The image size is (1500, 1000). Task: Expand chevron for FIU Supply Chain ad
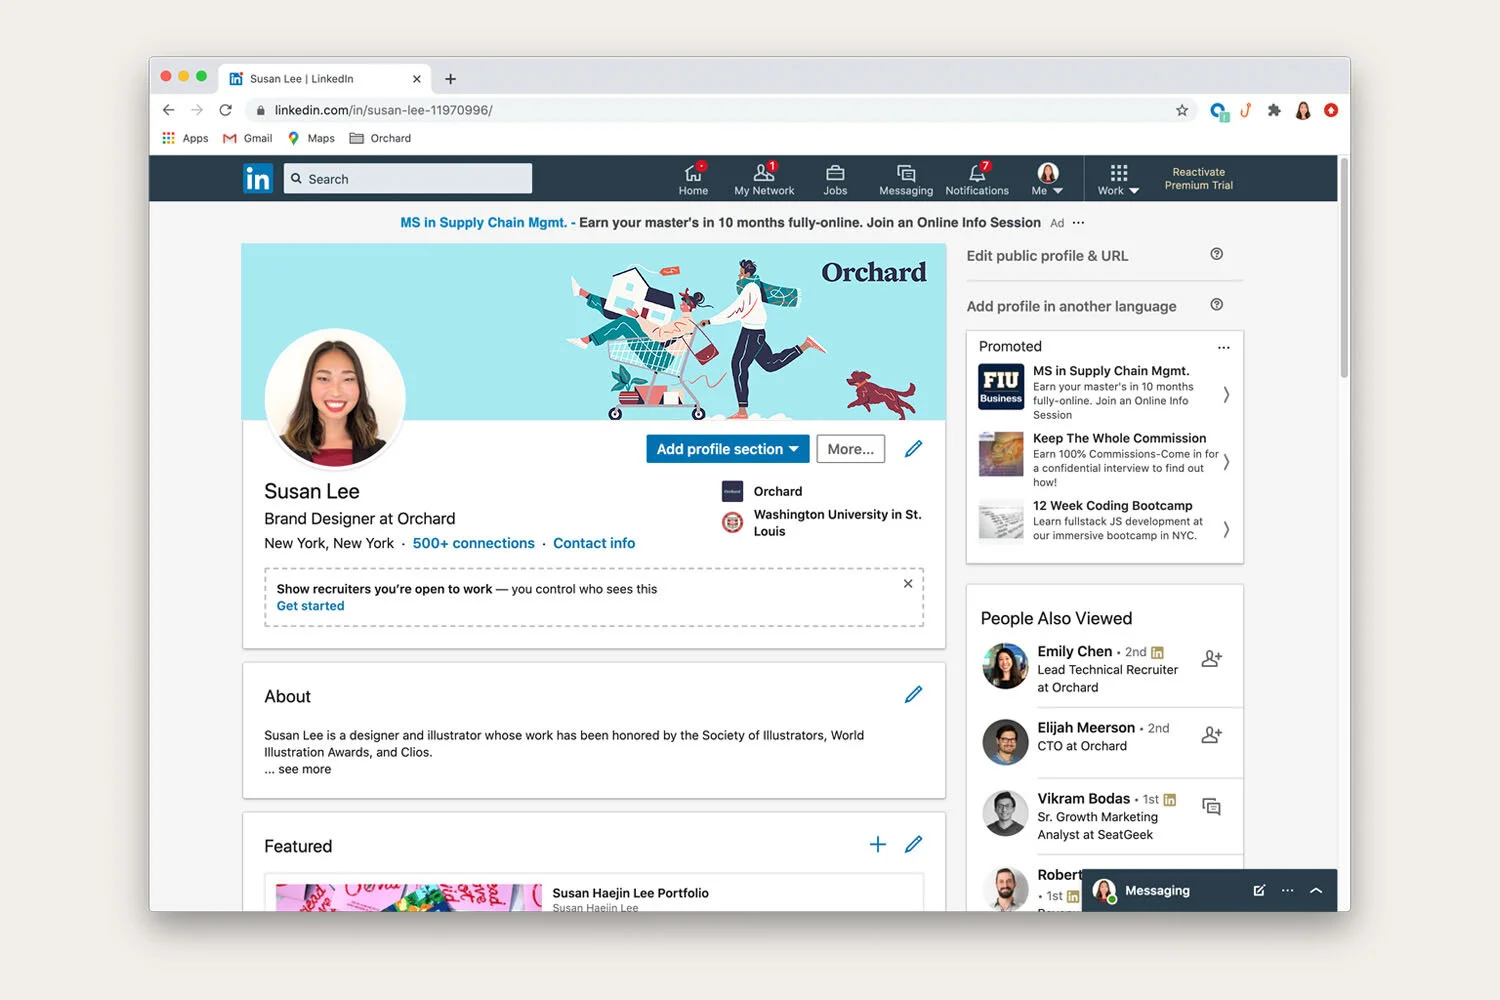1226,394
